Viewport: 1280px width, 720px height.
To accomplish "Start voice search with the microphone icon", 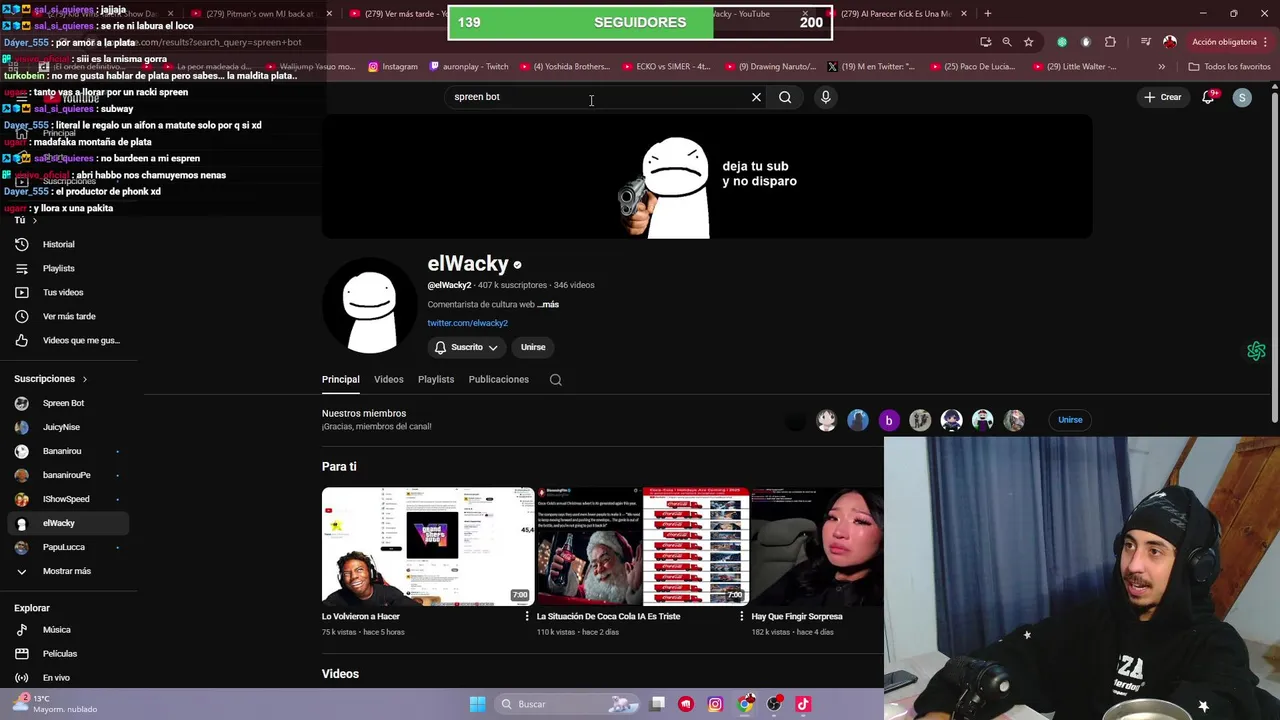I will coord(825,97).
